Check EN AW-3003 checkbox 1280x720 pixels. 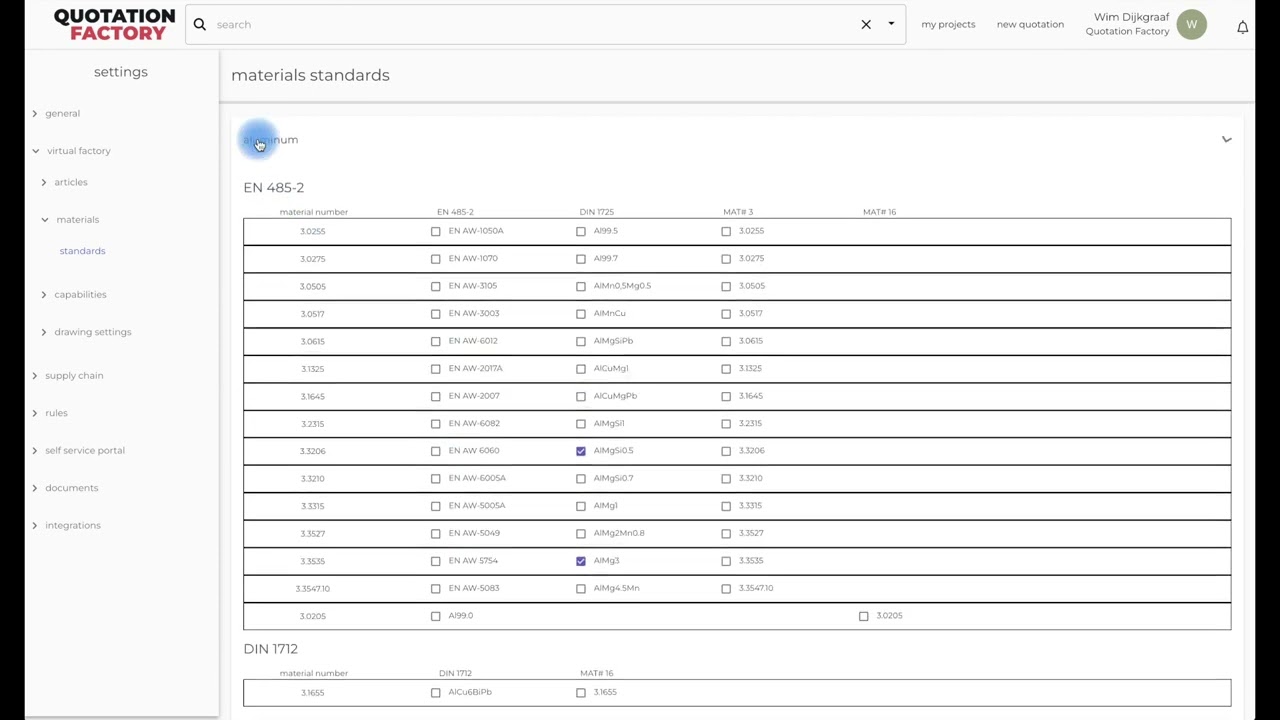click(x=436, y=314)
